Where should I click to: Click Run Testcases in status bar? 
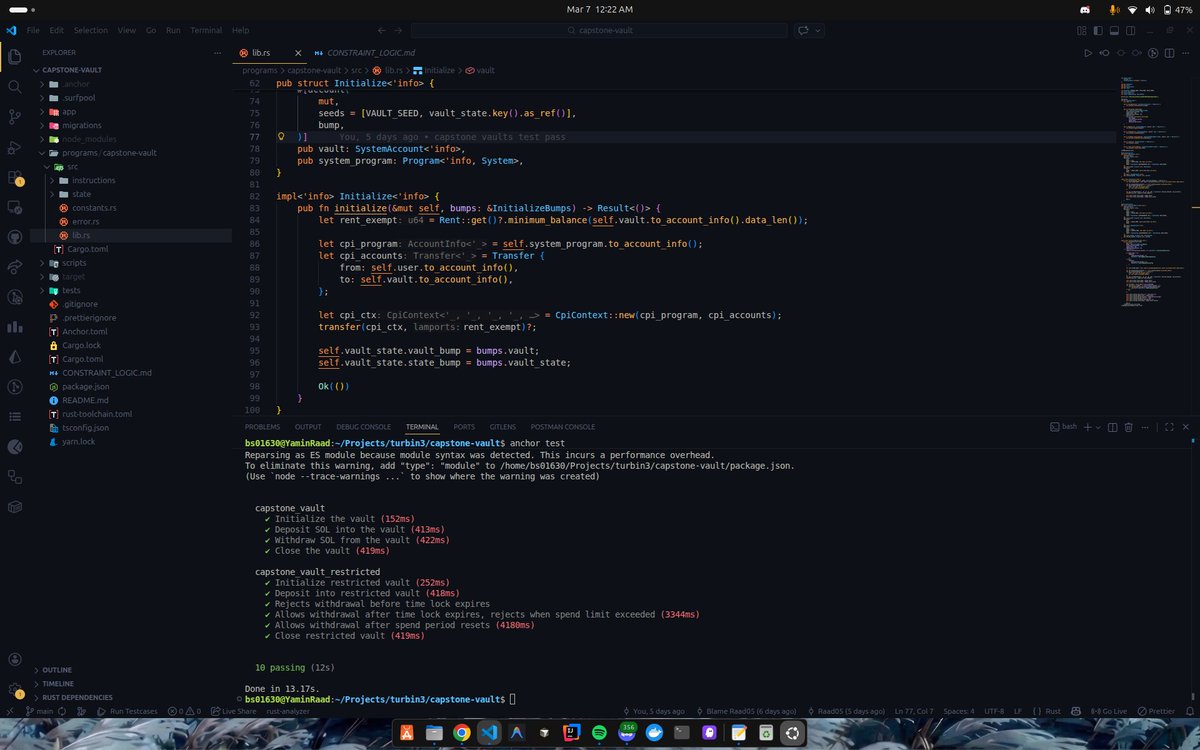[127, 711]
